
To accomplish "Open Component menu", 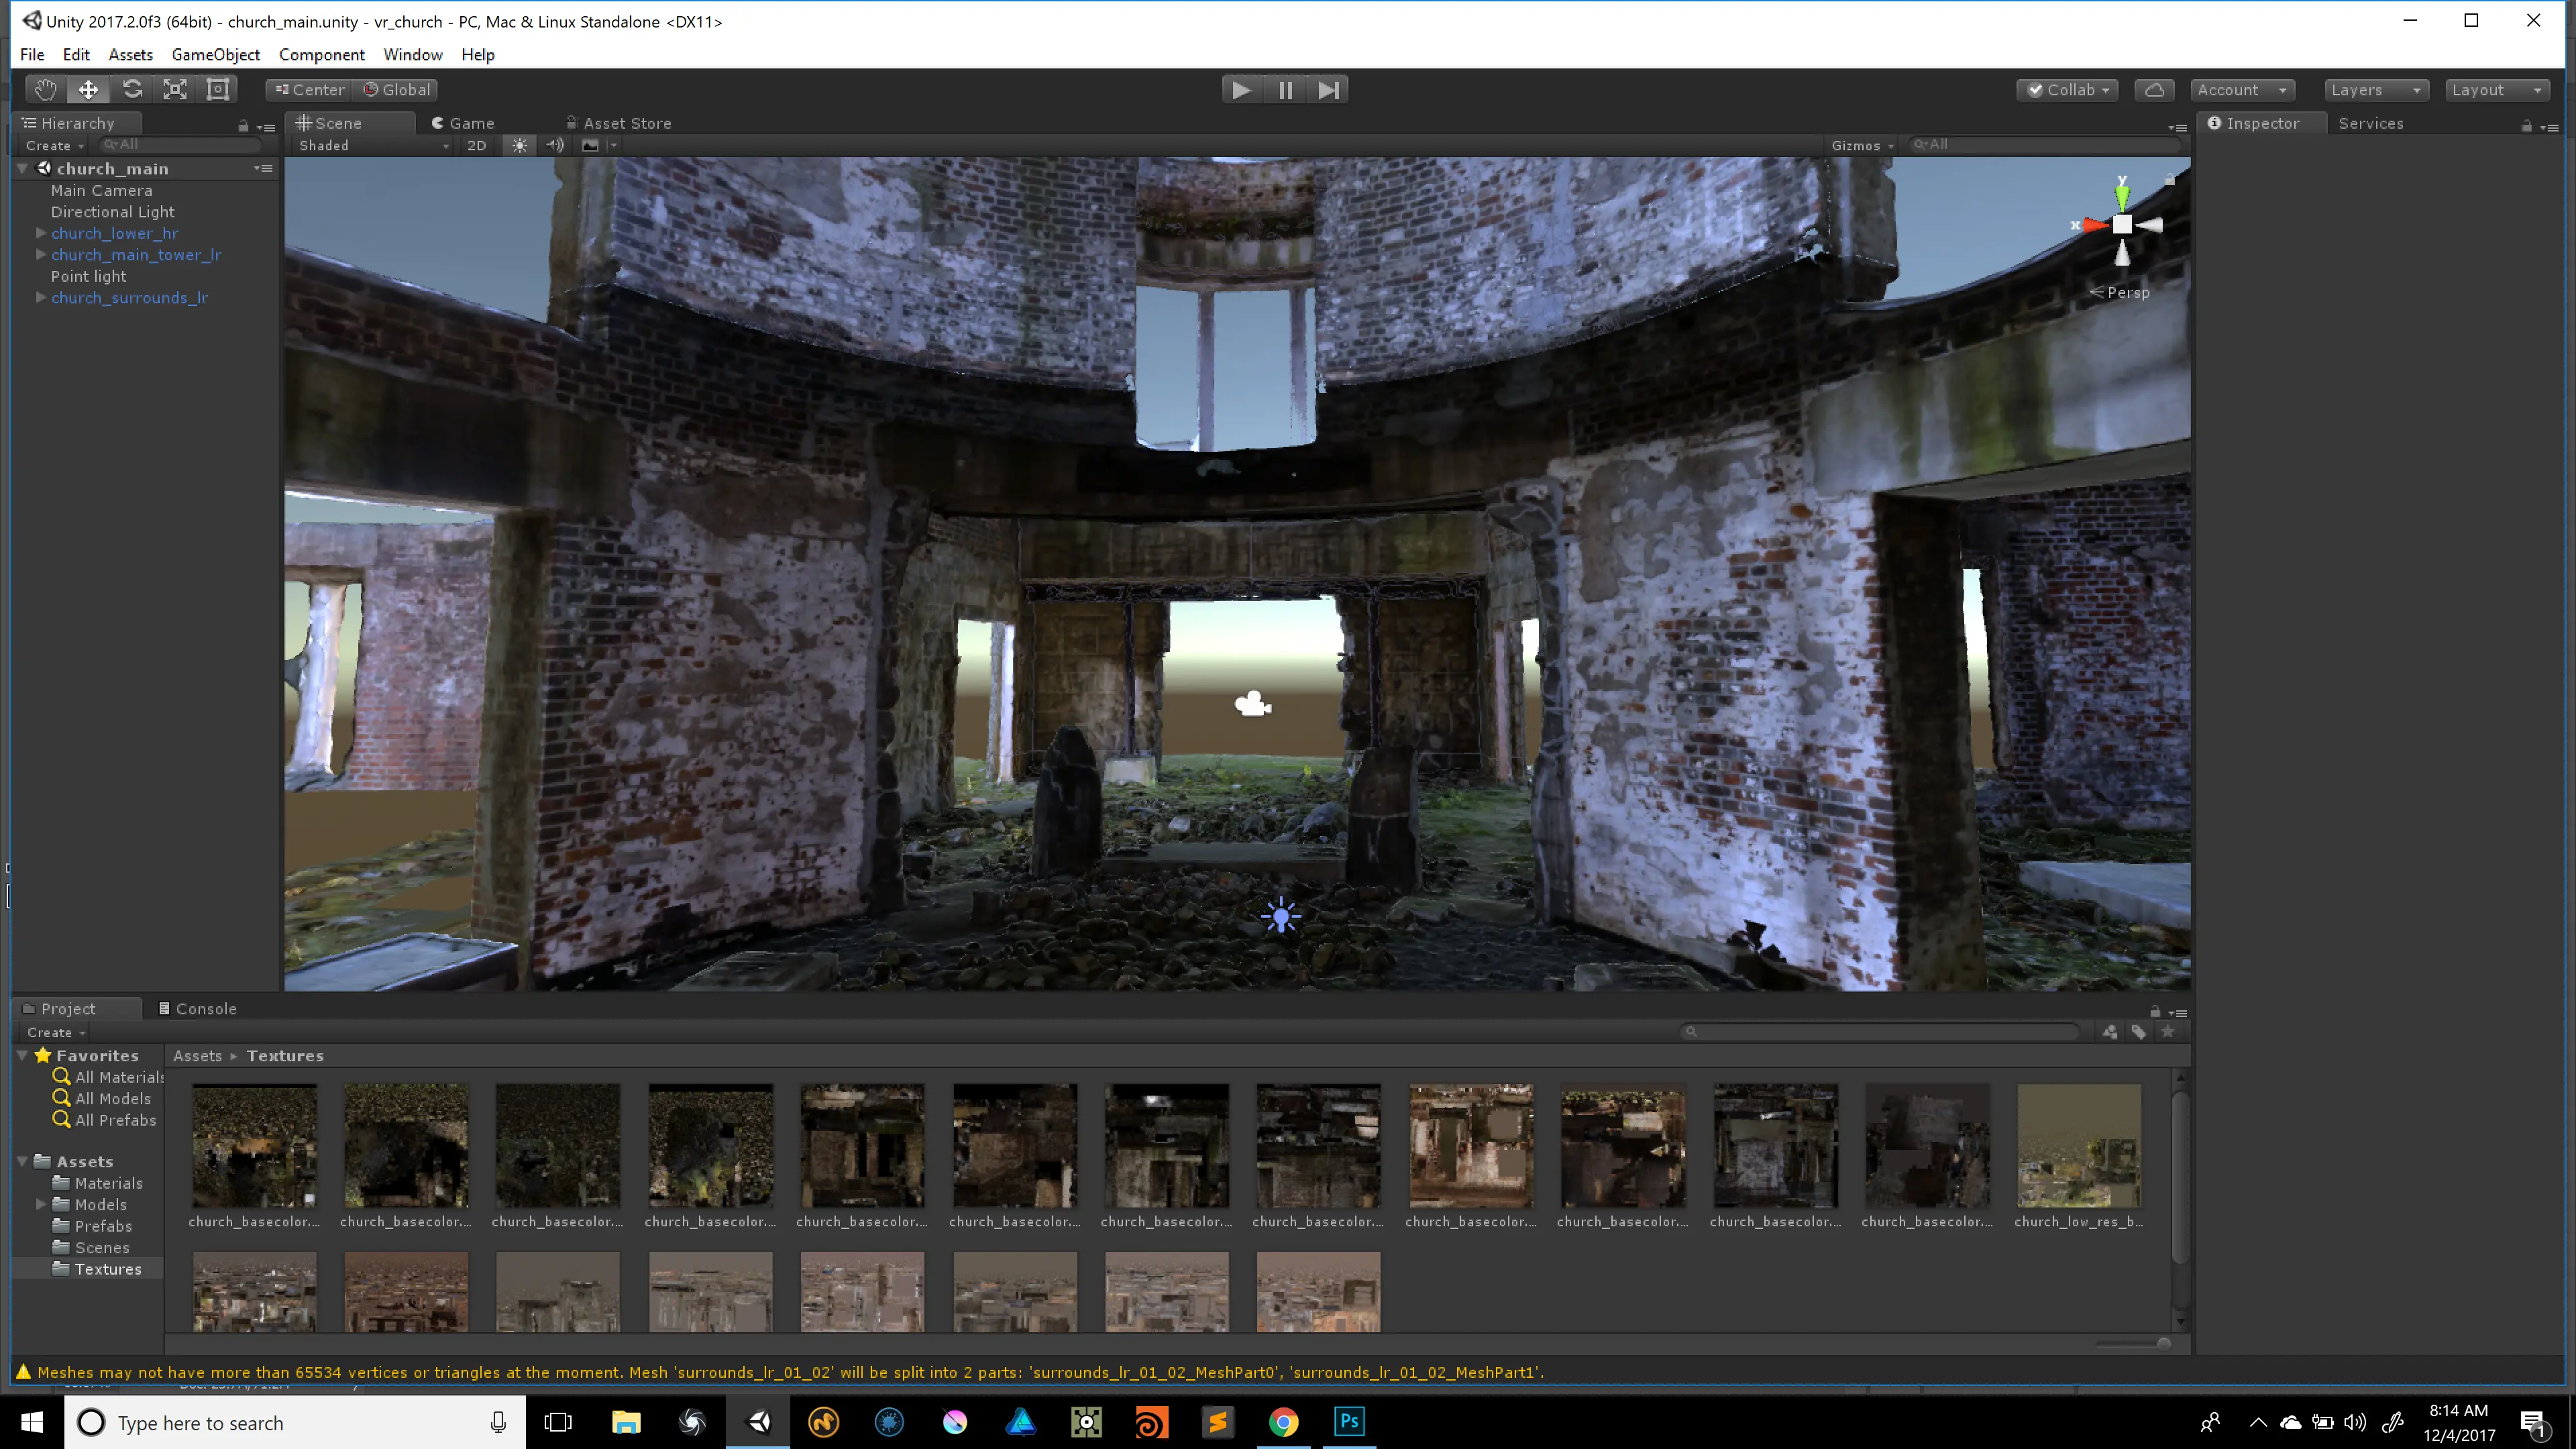I will click(x=321, y=55).
